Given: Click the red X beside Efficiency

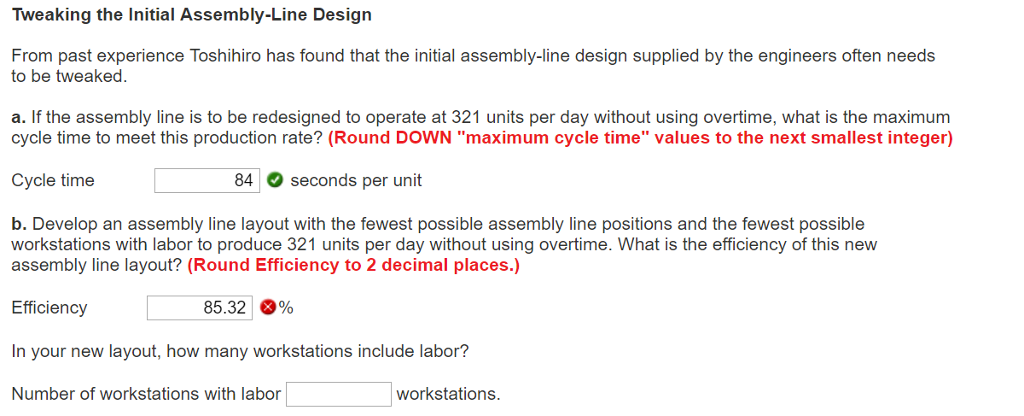Looking at the screenshot, I should coord(268,308).
